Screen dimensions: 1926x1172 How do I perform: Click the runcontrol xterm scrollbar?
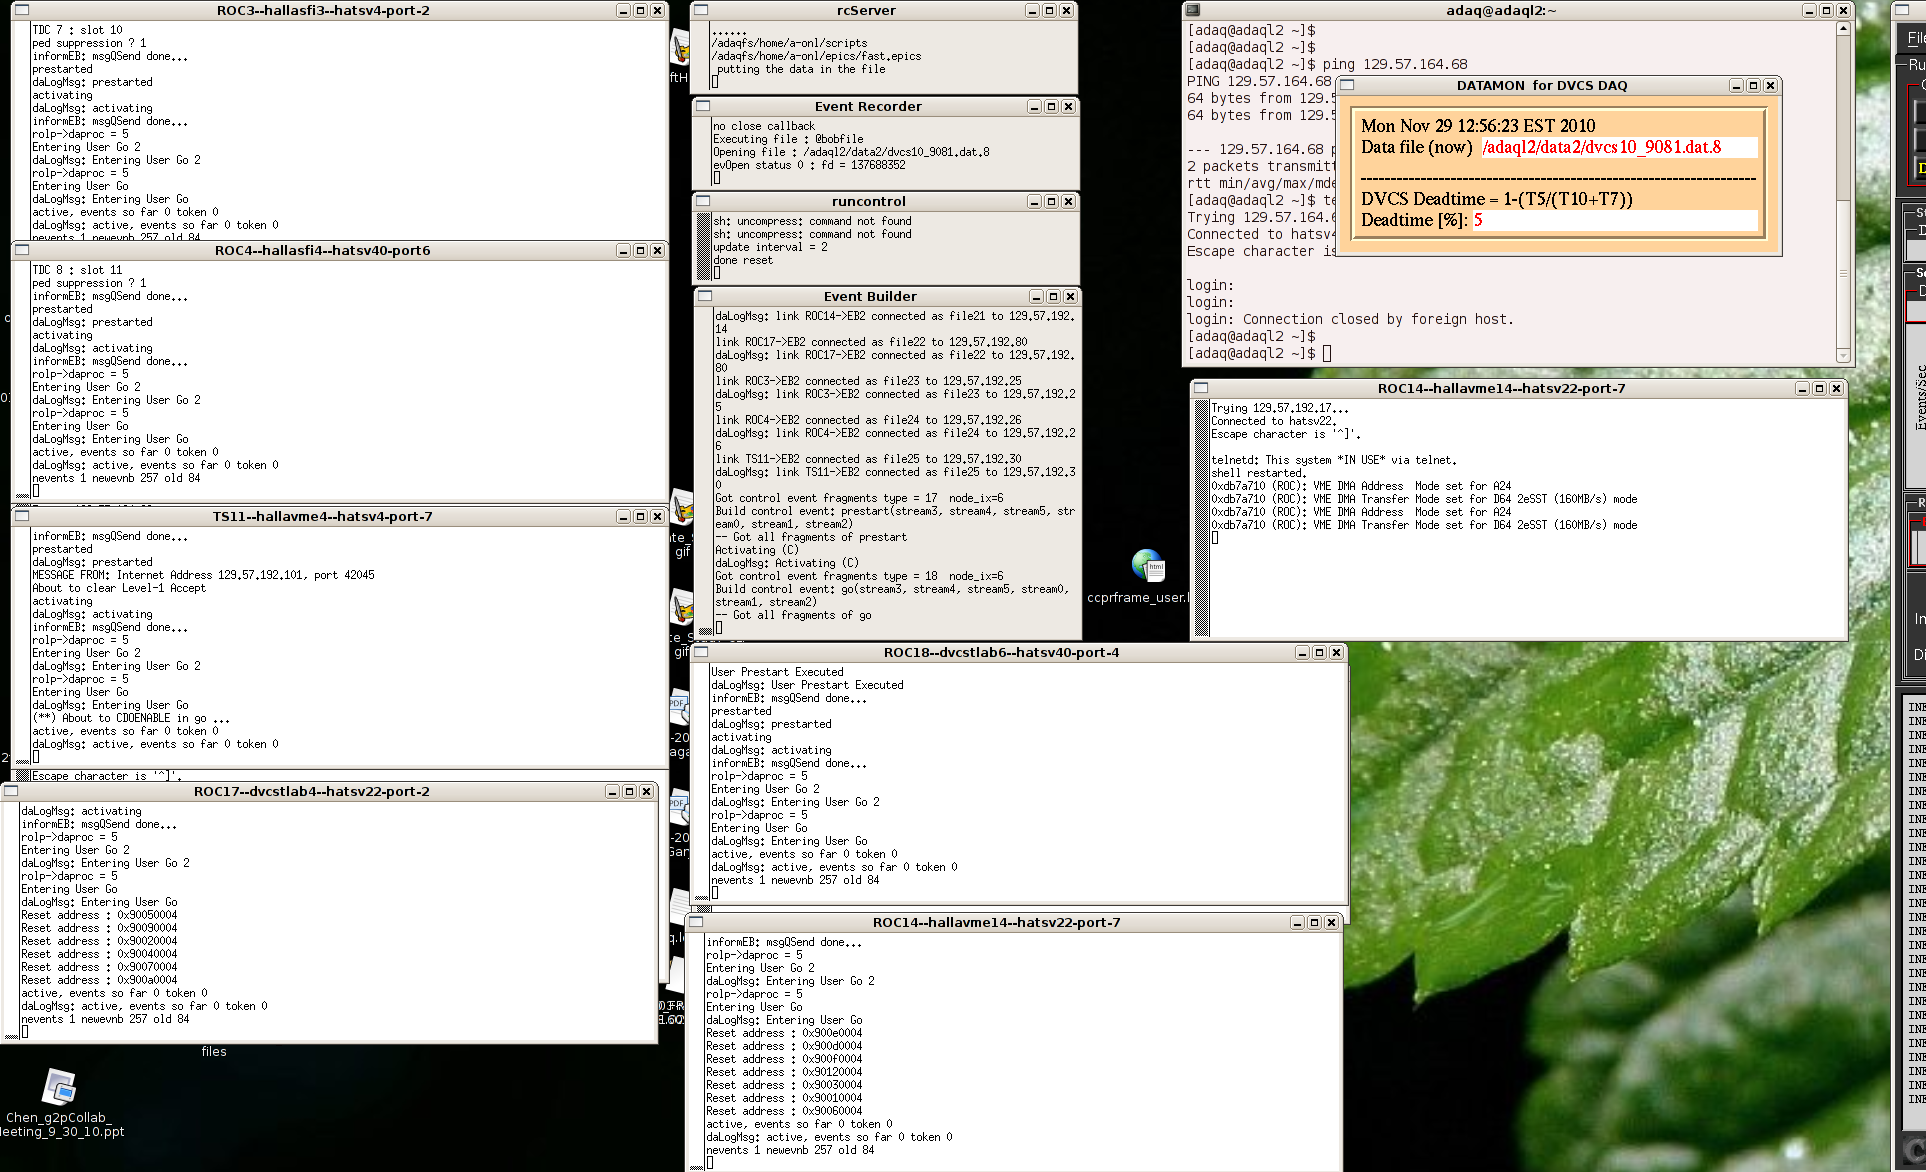pos(703,247)
